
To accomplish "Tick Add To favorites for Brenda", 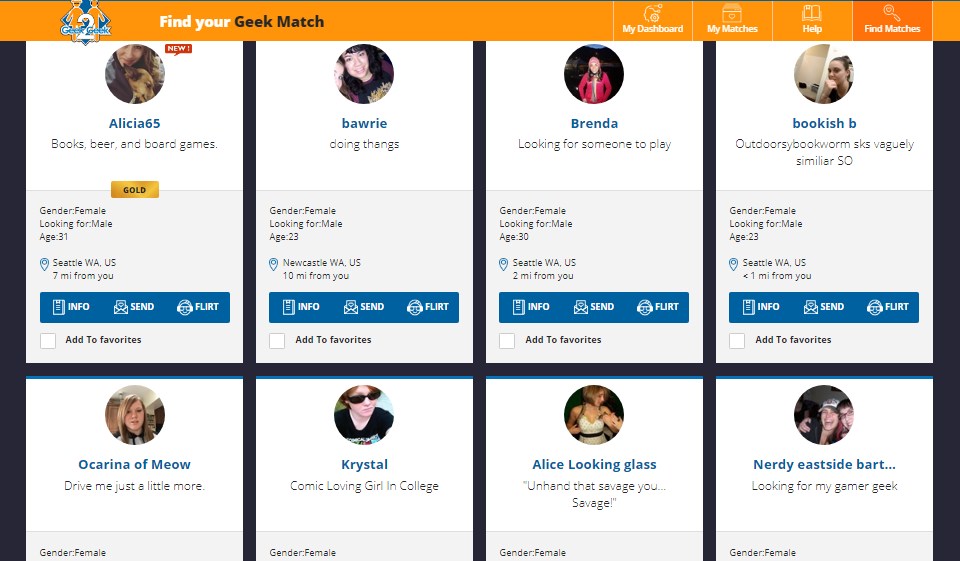I will pos(507,341).
